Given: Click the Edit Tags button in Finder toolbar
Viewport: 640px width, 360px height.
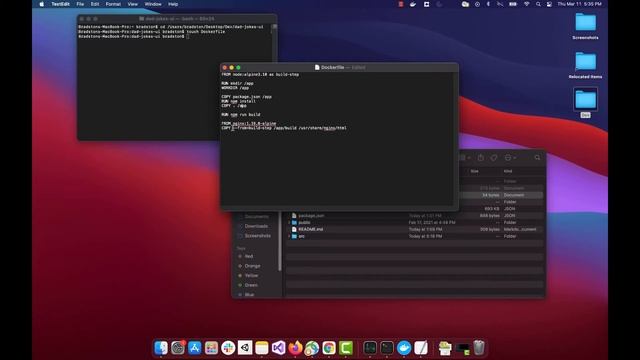Looking at the screenshot, I should [x=494, y=158].
